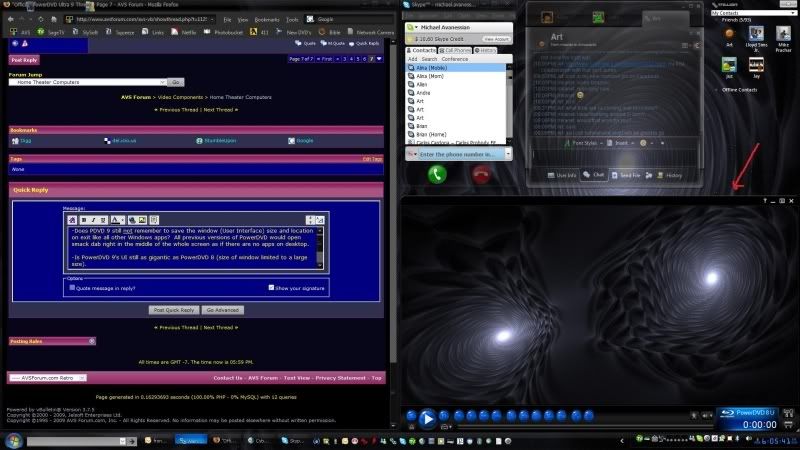The image size is (800, 450).
Task: Click Art's avatar in Friends contact list
Action: [729, 34]
